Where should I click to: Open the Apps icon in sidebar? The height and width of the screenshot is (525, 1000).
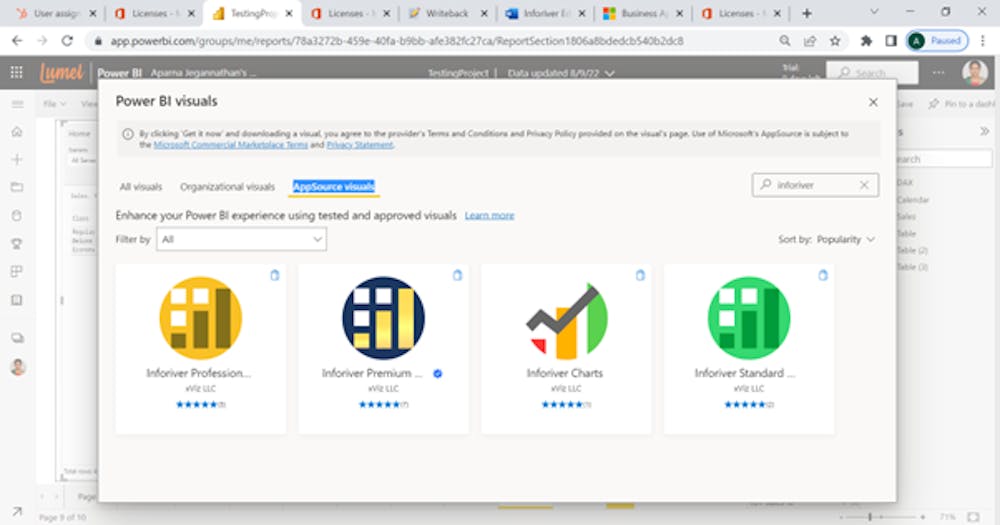coord(17,272)
